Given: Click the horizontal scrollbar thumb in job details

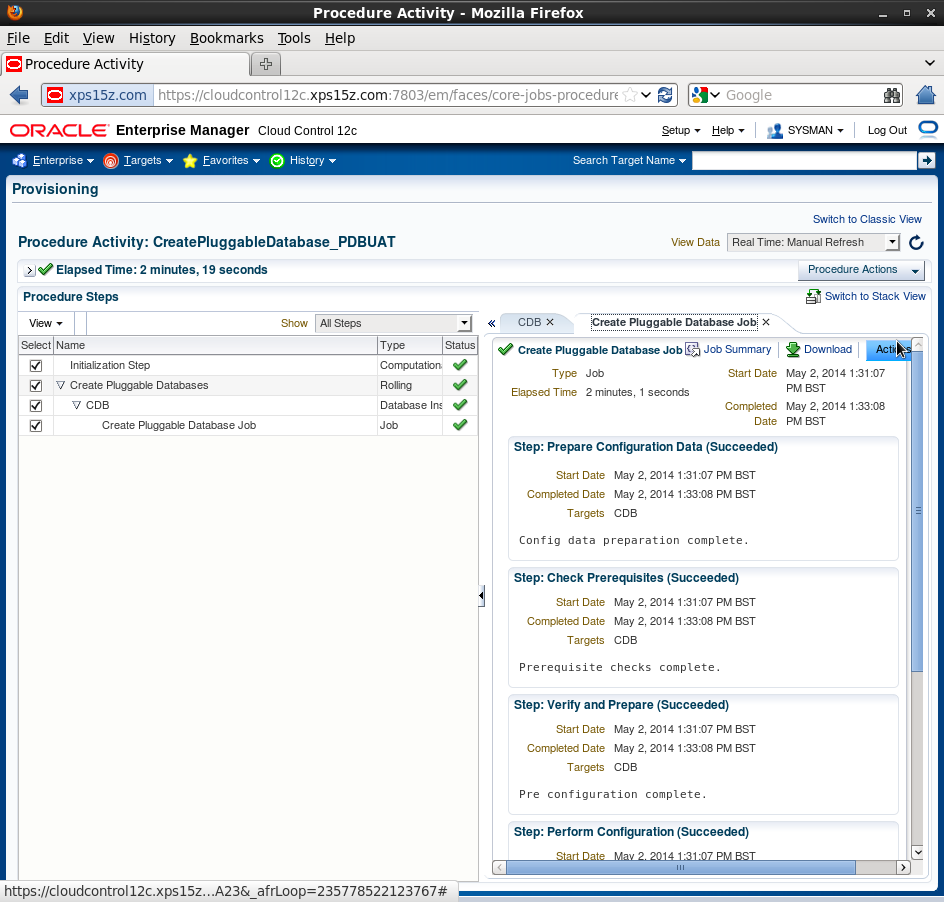Looking at the screenshot, I should pyautogui.click(x=680, y=868).
